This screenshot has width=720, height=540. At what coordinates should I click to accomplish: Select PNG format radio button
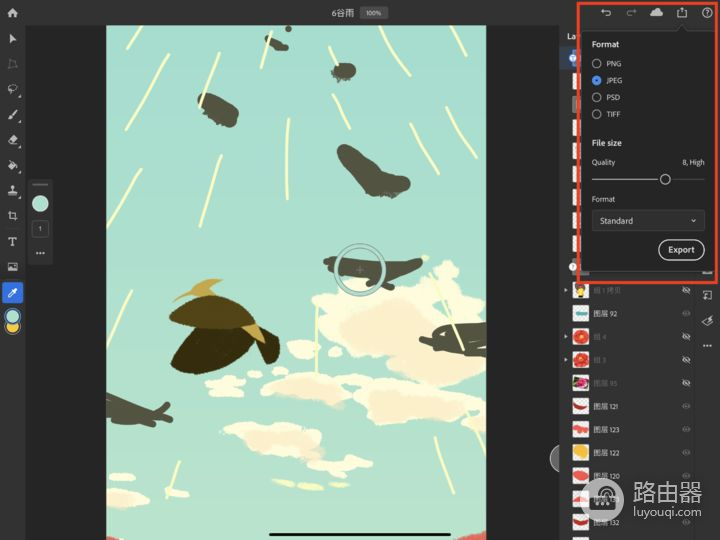point(597,64)
